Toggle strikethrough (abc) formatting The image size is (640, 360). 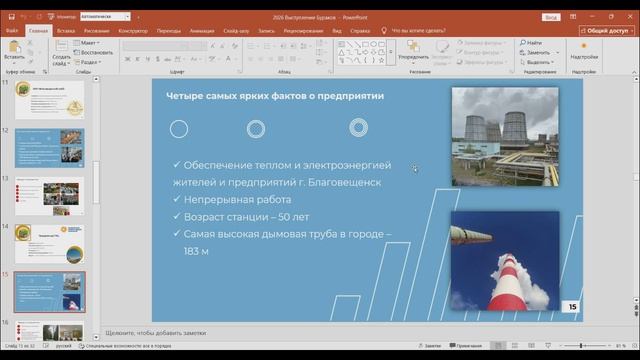[x=167, y=59]
